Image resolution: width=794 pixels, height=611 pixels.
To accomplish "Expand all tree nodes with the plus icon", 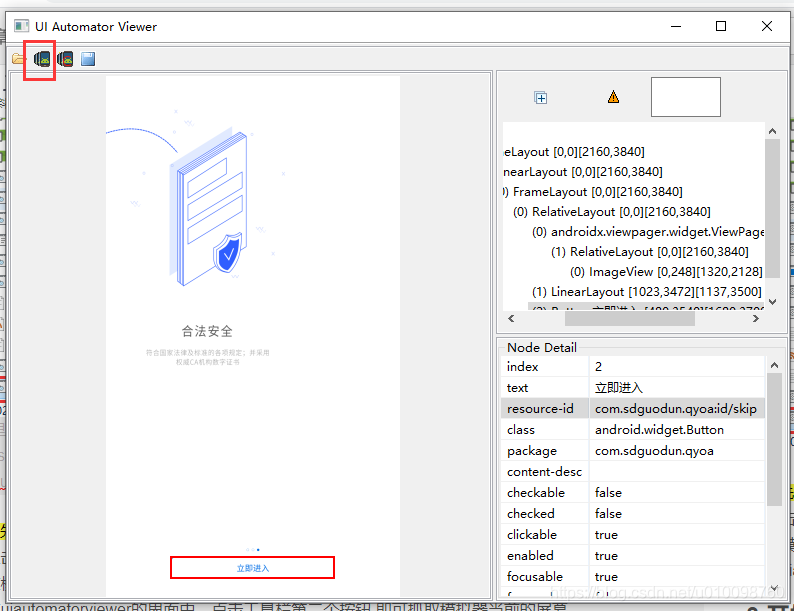I will click(x=541, y=98).
